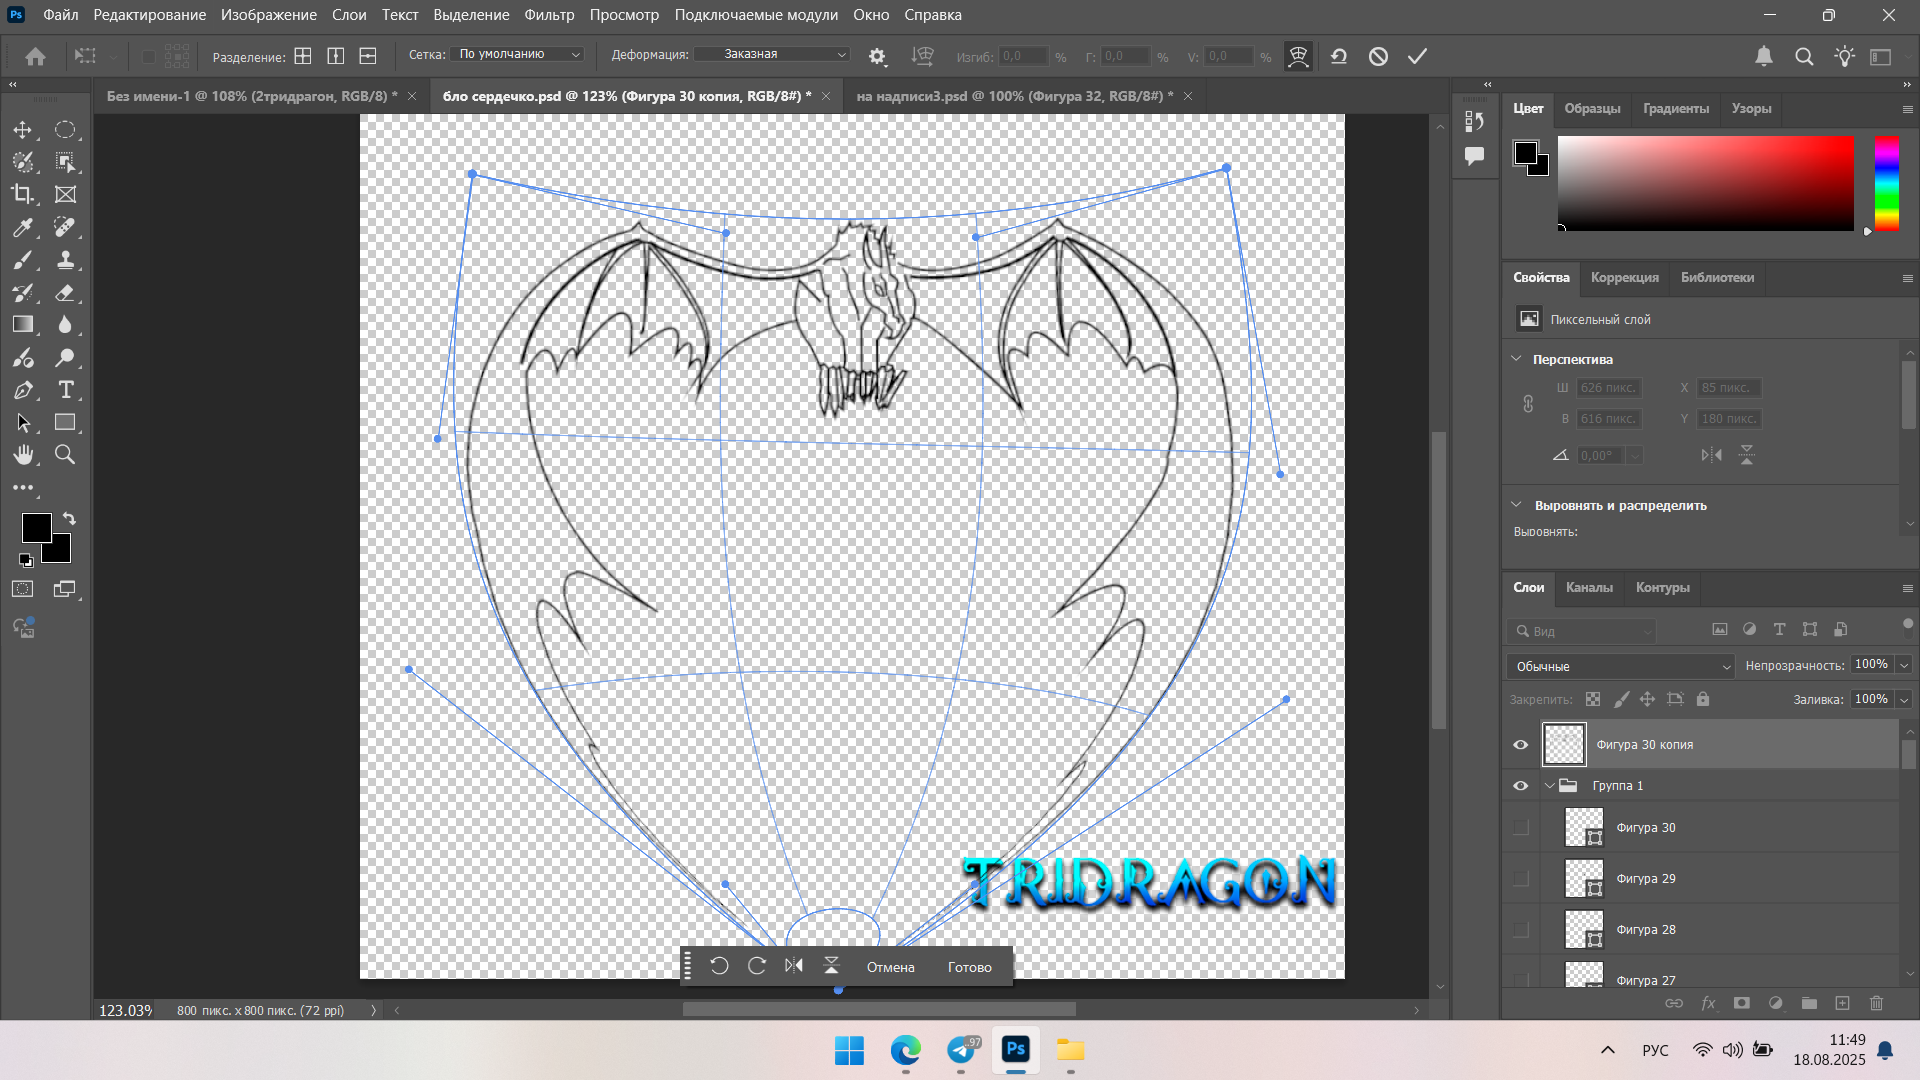Select the Type tool in the toolbar
The image size is (1920, 1080).
[66, 390]
